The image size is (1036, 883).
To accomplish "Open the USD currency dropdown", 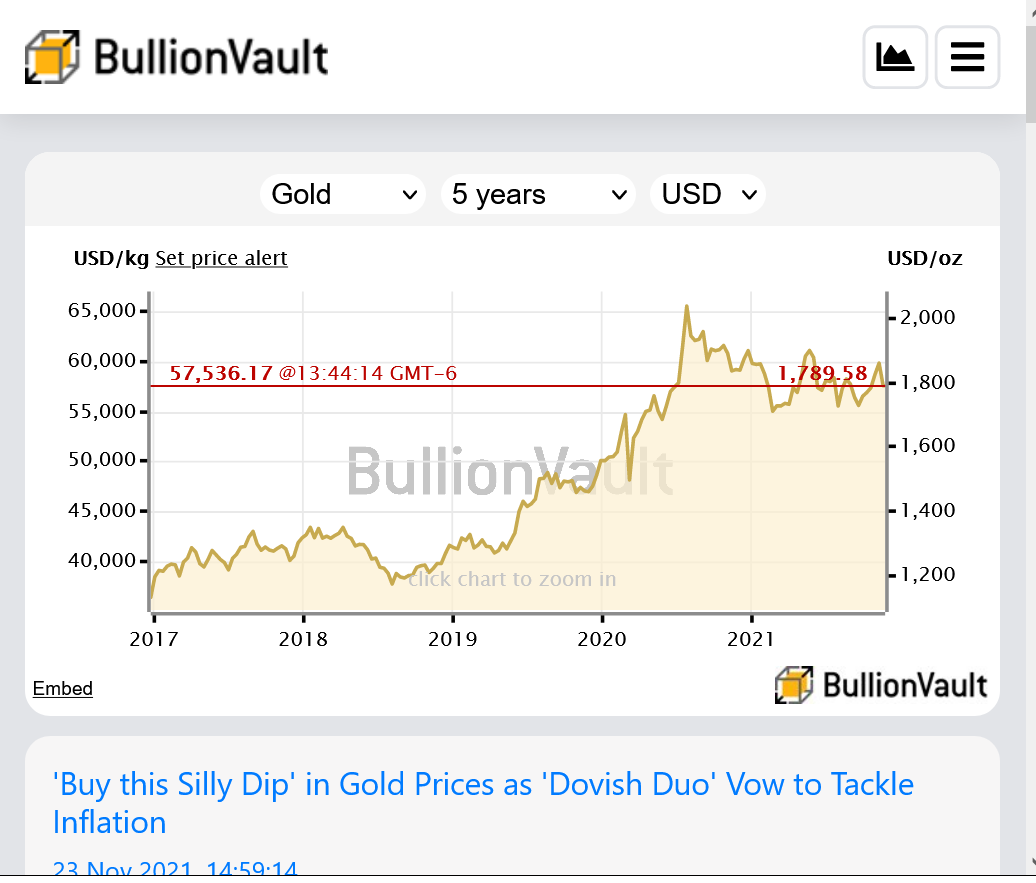I will [x=708, y=194].
